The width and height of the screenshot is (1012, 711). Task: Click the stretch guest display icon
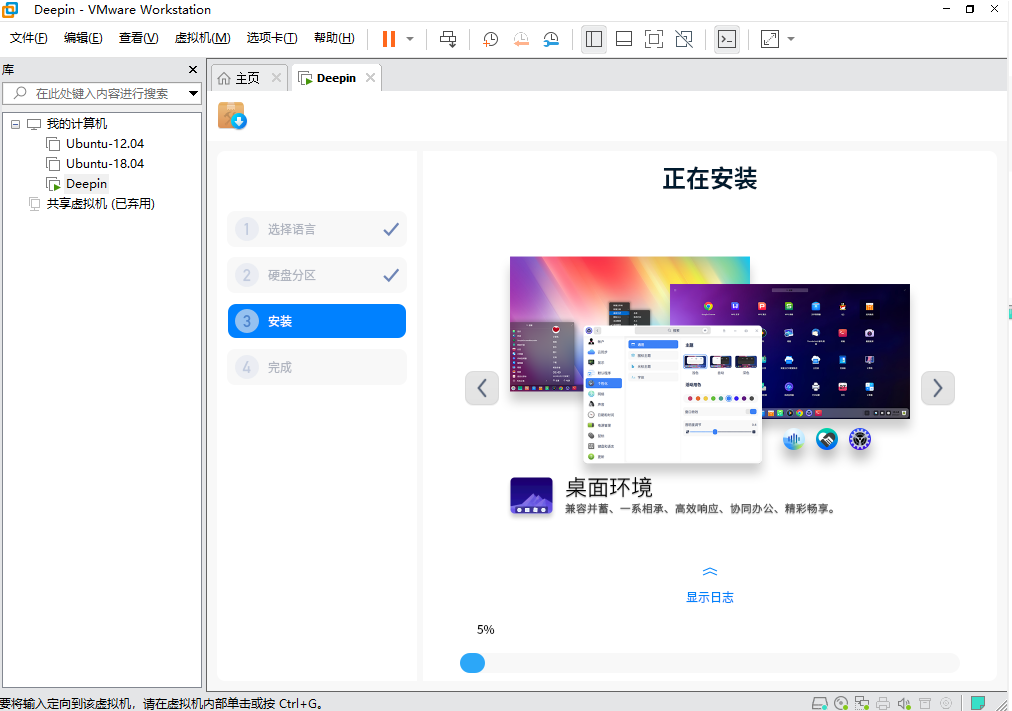pos(770,39)
